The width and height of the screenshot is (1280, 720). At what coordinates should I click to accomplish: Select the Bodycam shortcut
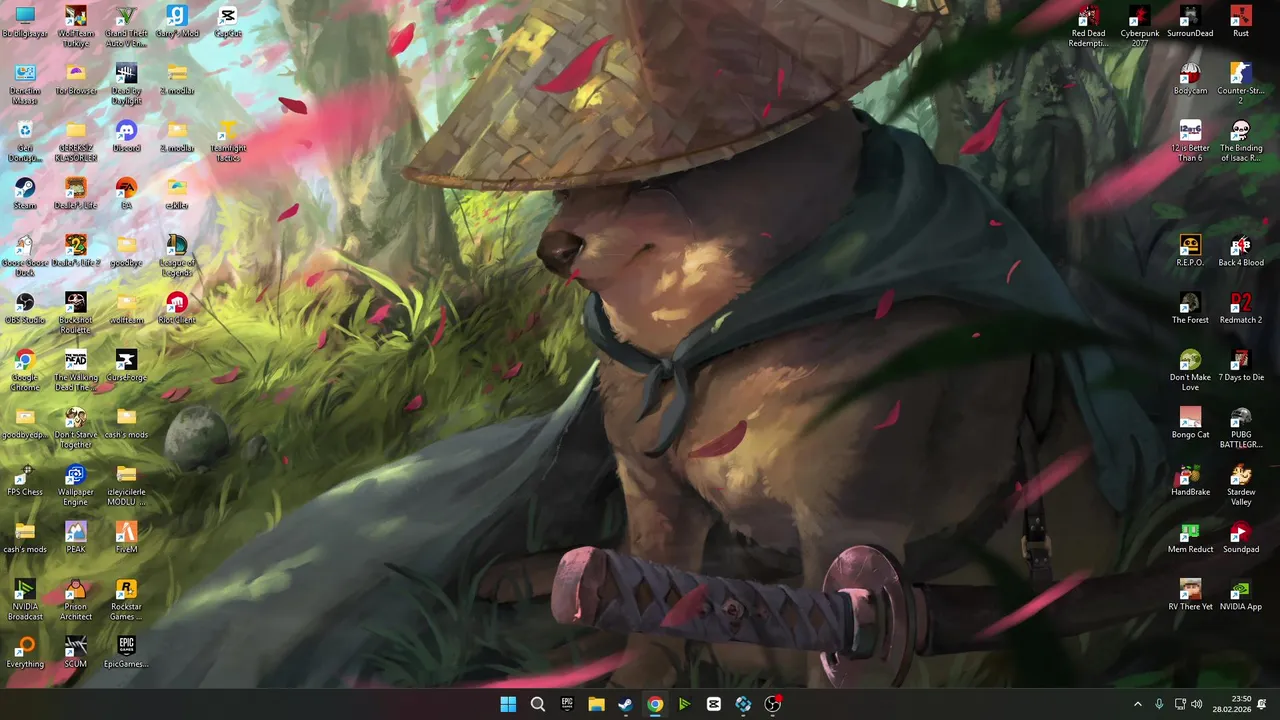[1190, 79]
